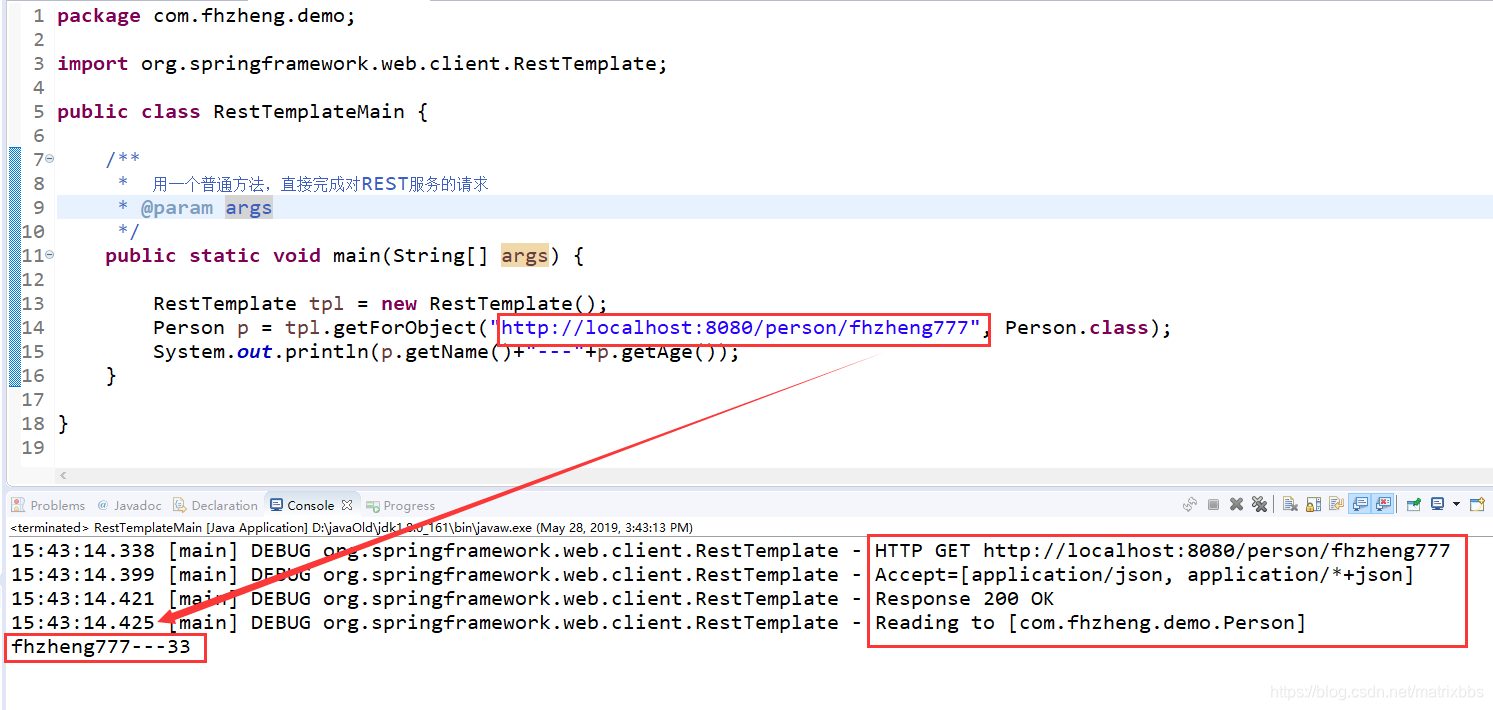Image resolution: width=1493 pixels, height=710 pixels.
Task: Click timestamp 15:43:14.338 in the console
Action: (x=83, y=550)
